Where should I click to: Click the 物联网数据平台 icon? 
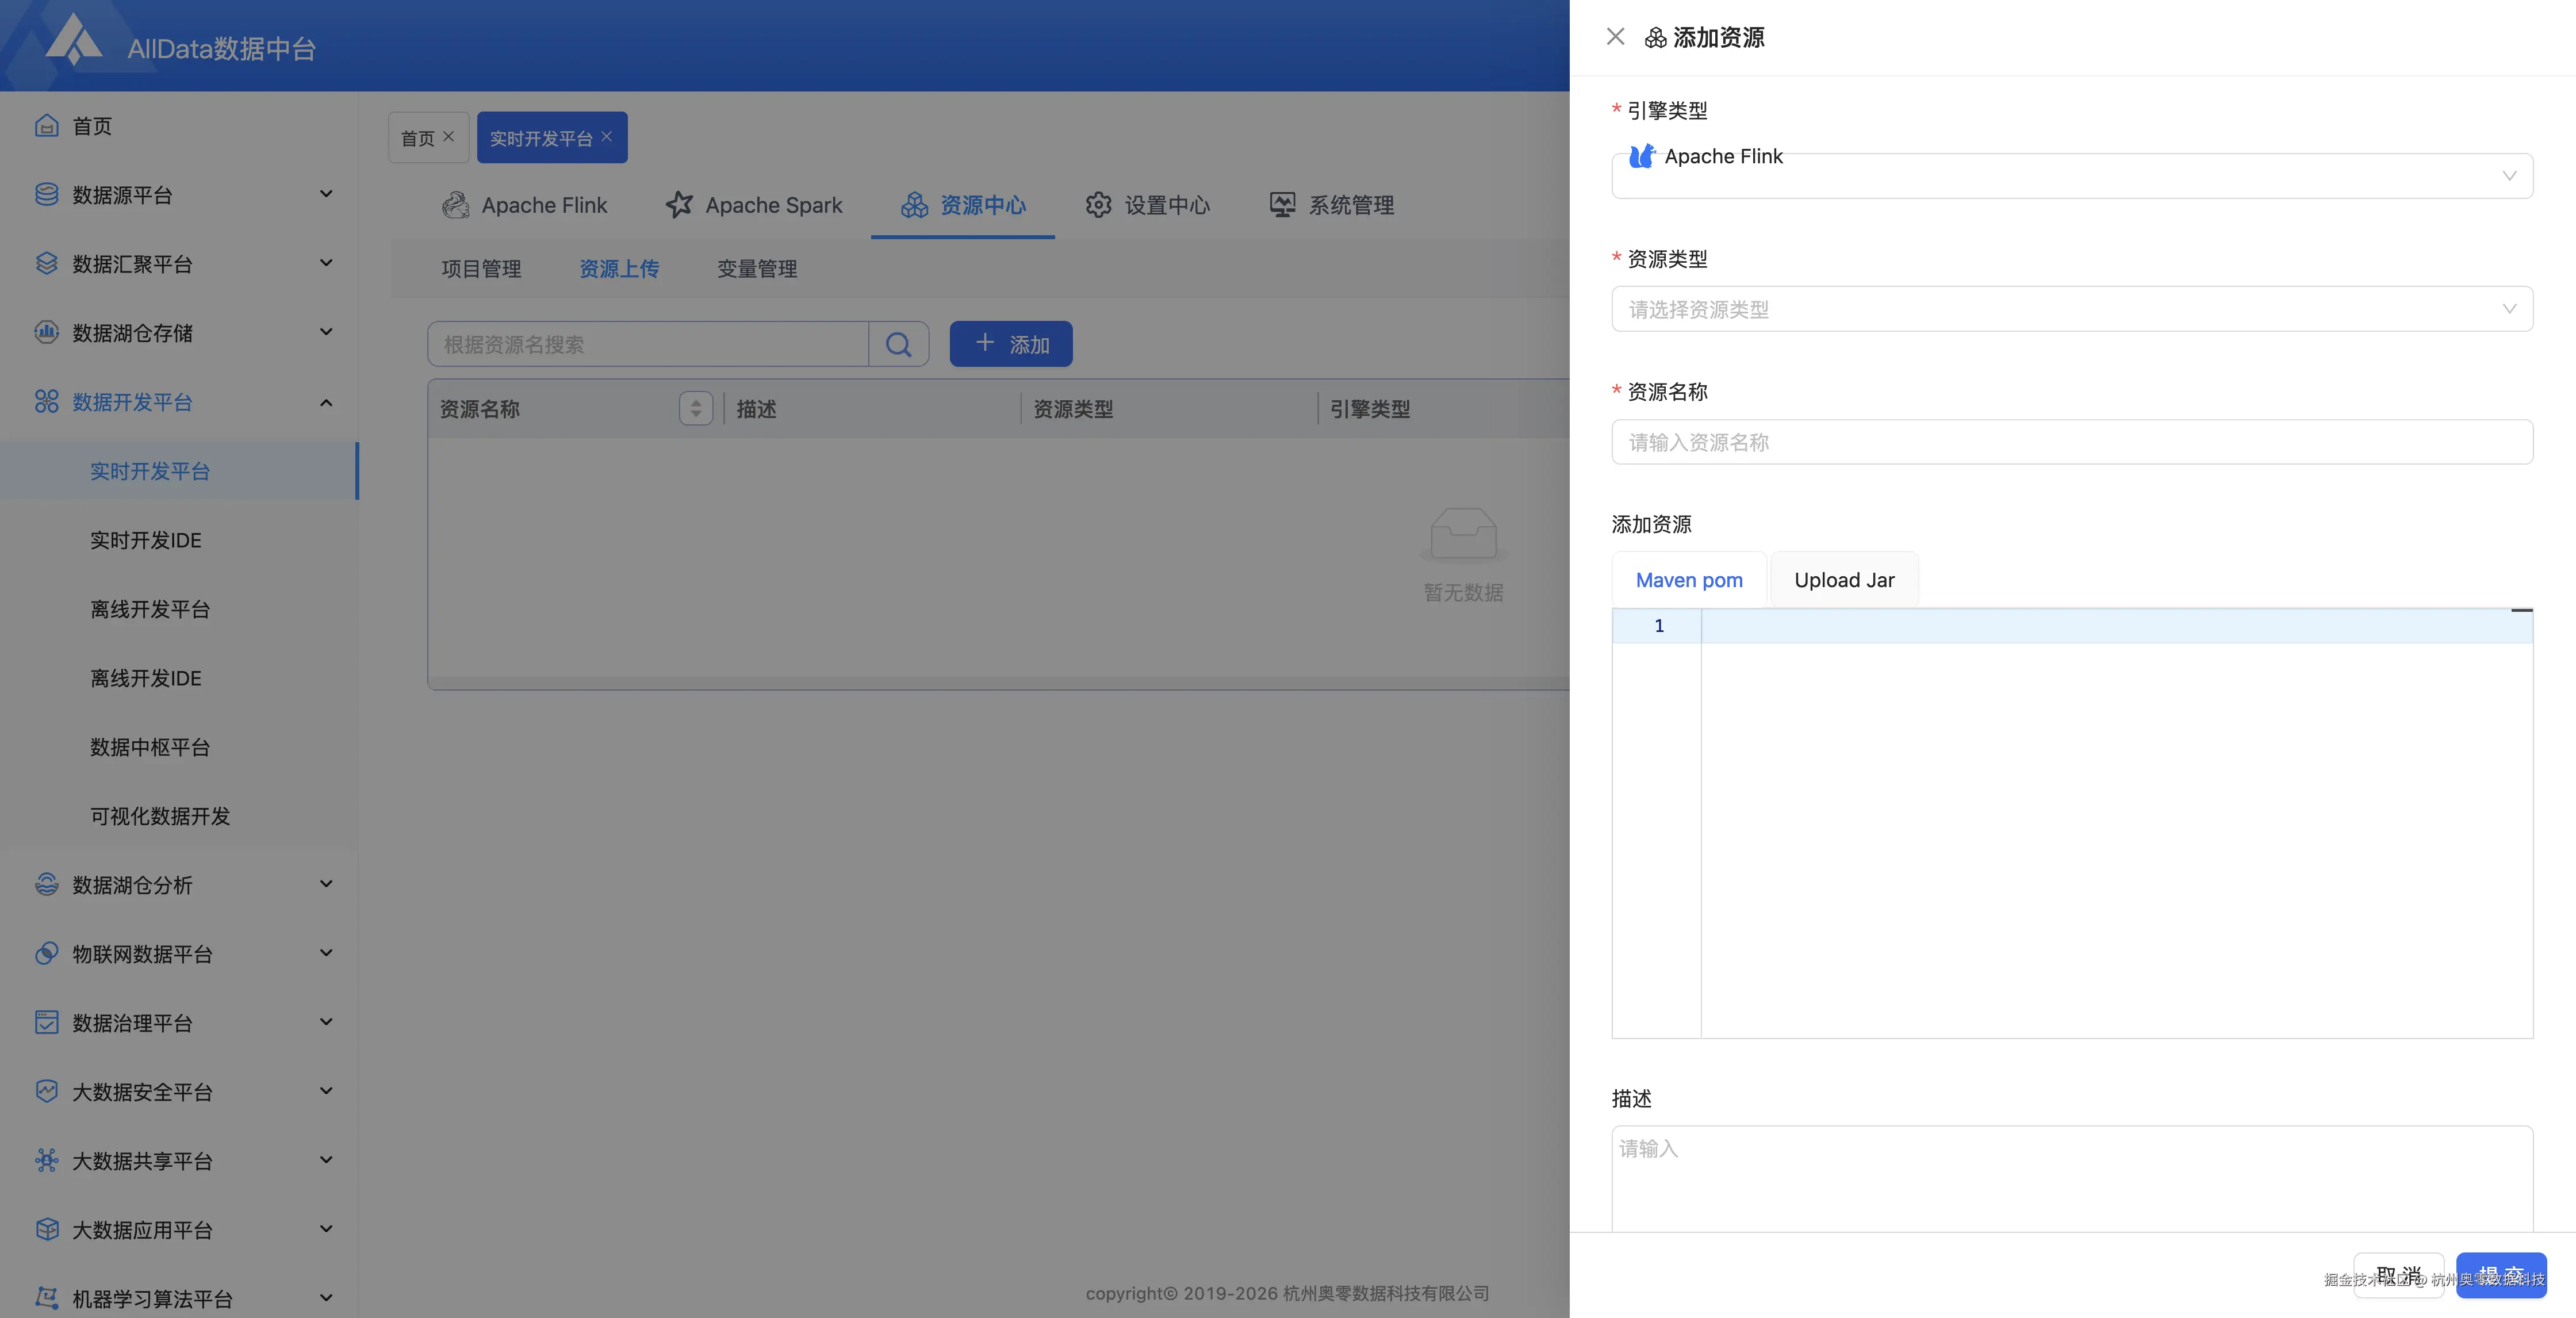coord(46,953)
